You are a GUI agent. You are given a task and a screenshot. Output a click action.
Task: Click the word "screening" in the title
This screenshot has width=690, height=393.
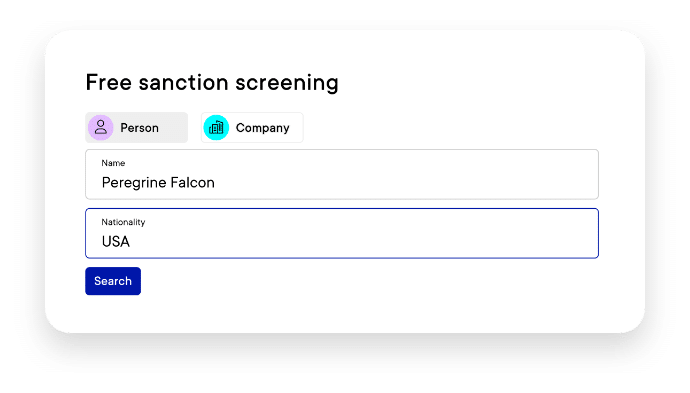tap(287, 82)
